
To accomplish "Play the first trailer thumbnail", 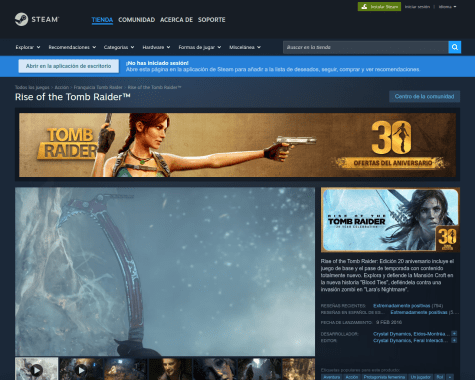I will pos(37,369).
